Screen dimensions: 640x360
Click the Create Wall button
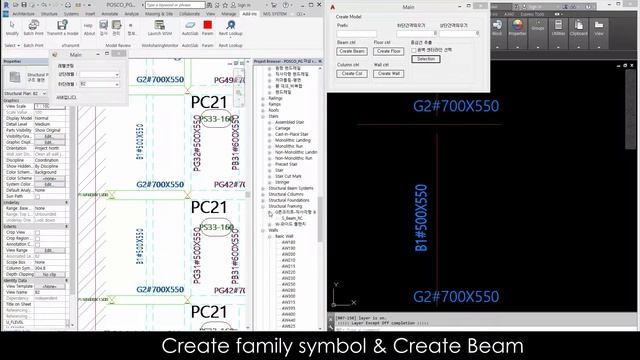389,74
